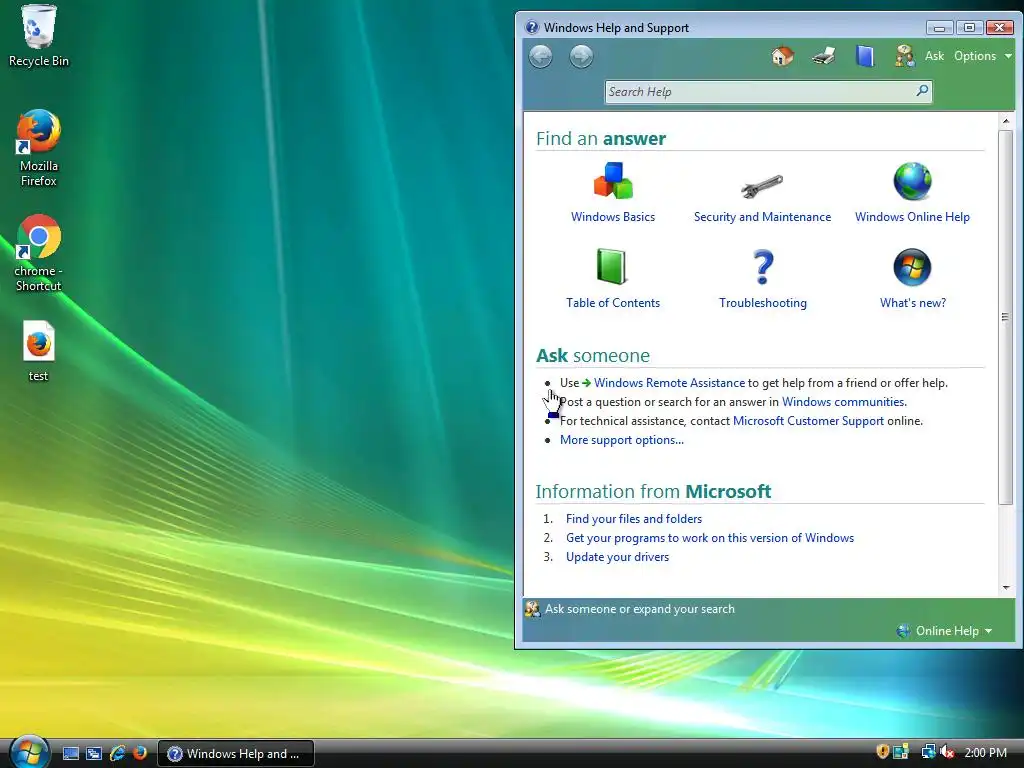Open the Online Help dropdown
Screen dimensions: 1024x768
click(945, 631)
